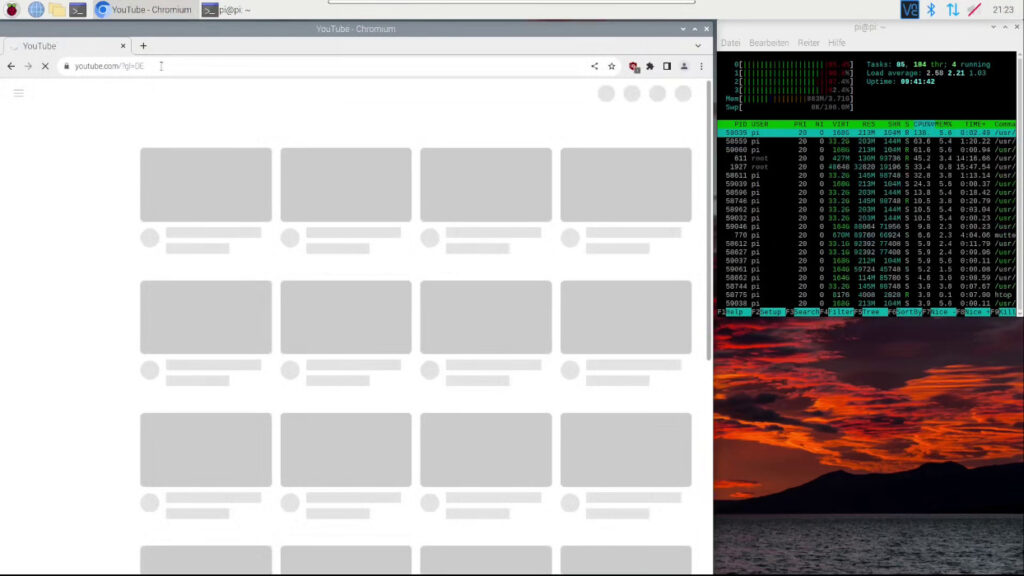Open the Chromium three-dot menu

click(701, 66)
